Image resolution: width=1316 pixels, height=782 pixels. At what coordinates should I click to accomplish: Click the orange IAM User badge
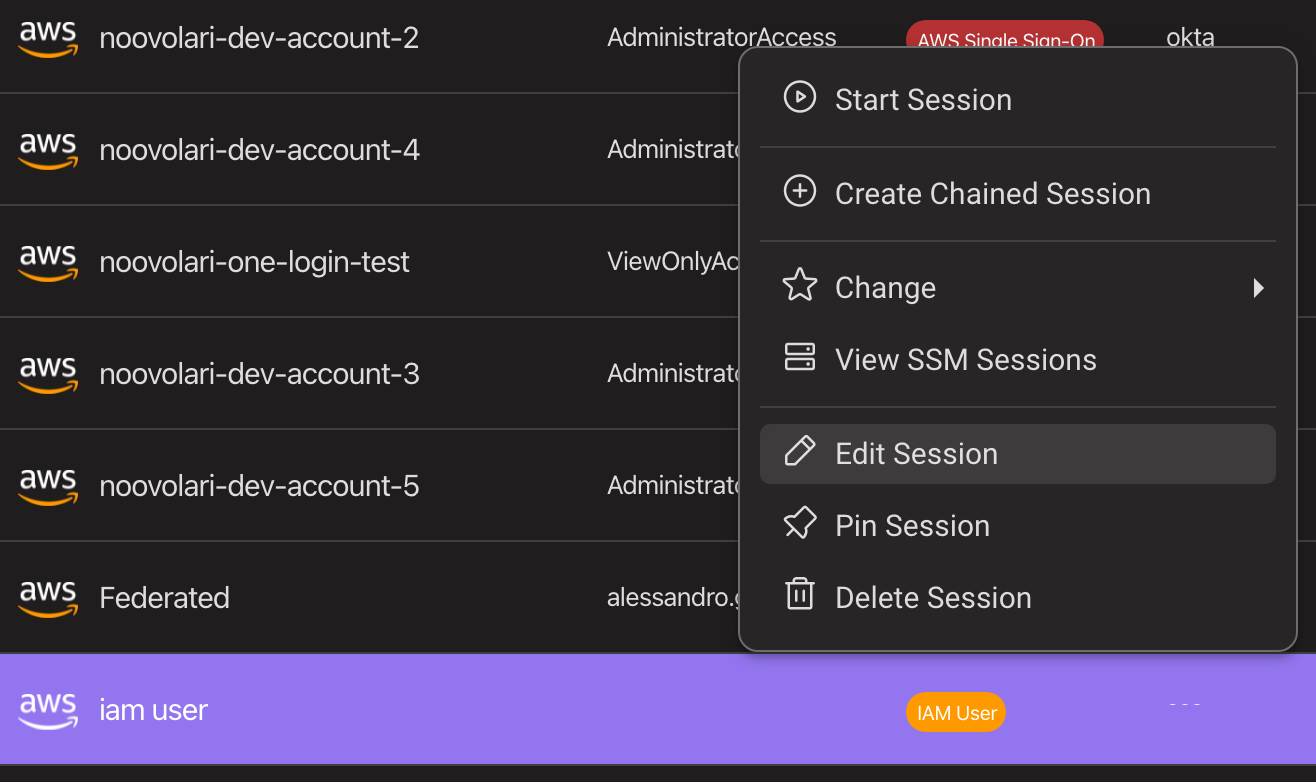[x=955, y=713]
